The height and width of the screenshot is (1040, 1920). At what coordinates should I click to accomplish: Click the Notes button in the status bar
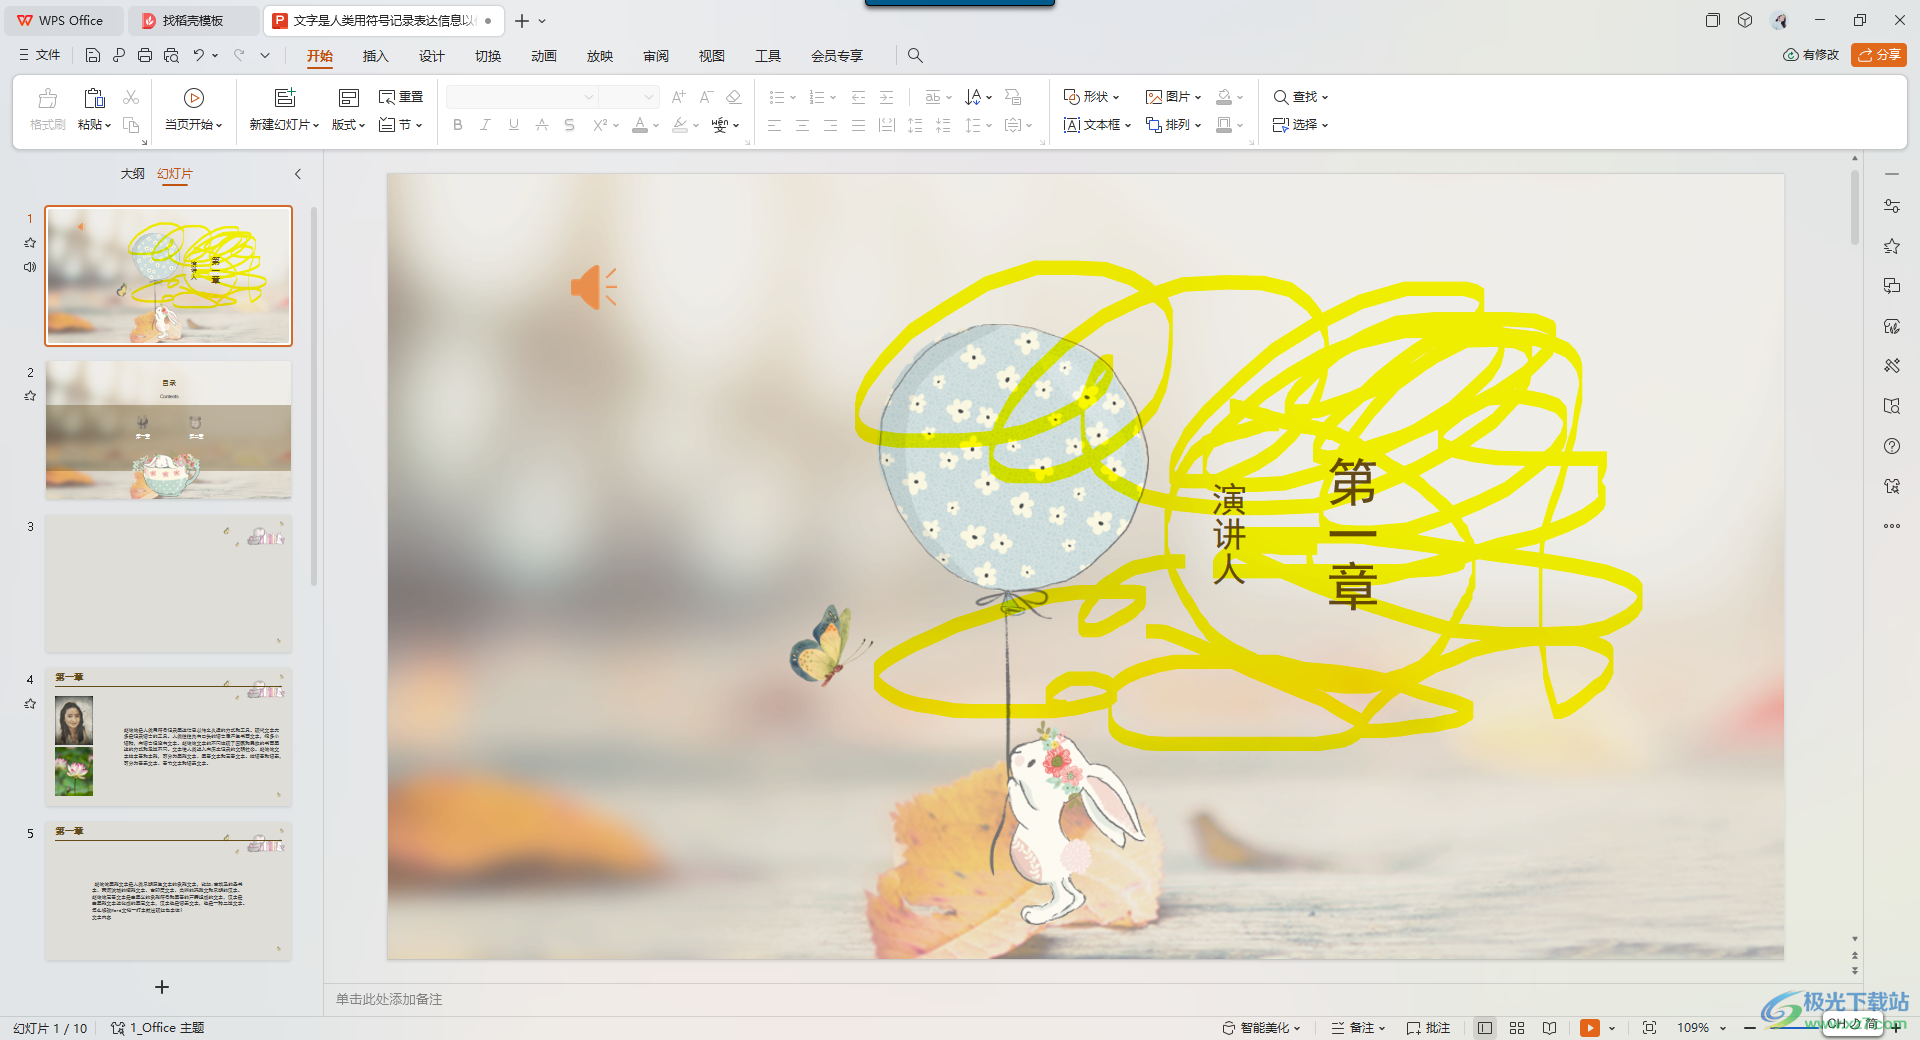coord(1358,1028)
